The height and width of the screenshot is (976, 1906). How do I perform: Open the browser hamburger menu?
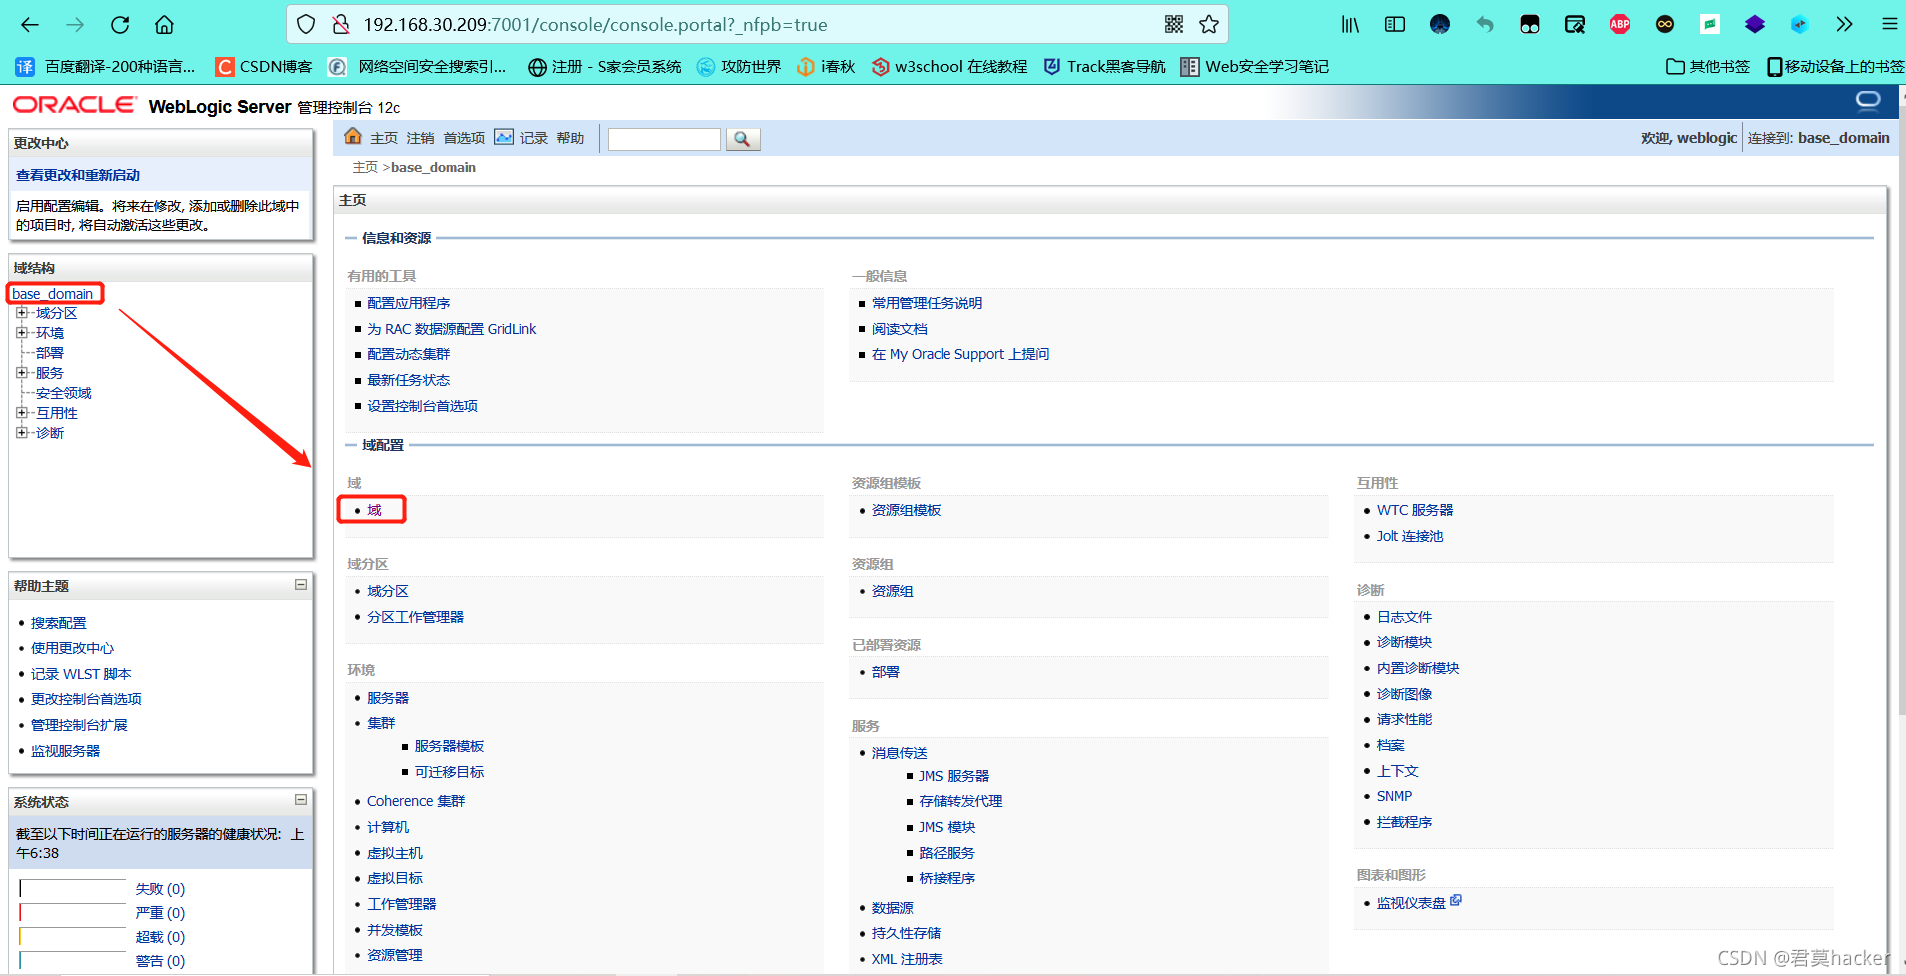tap(1889, 25)
